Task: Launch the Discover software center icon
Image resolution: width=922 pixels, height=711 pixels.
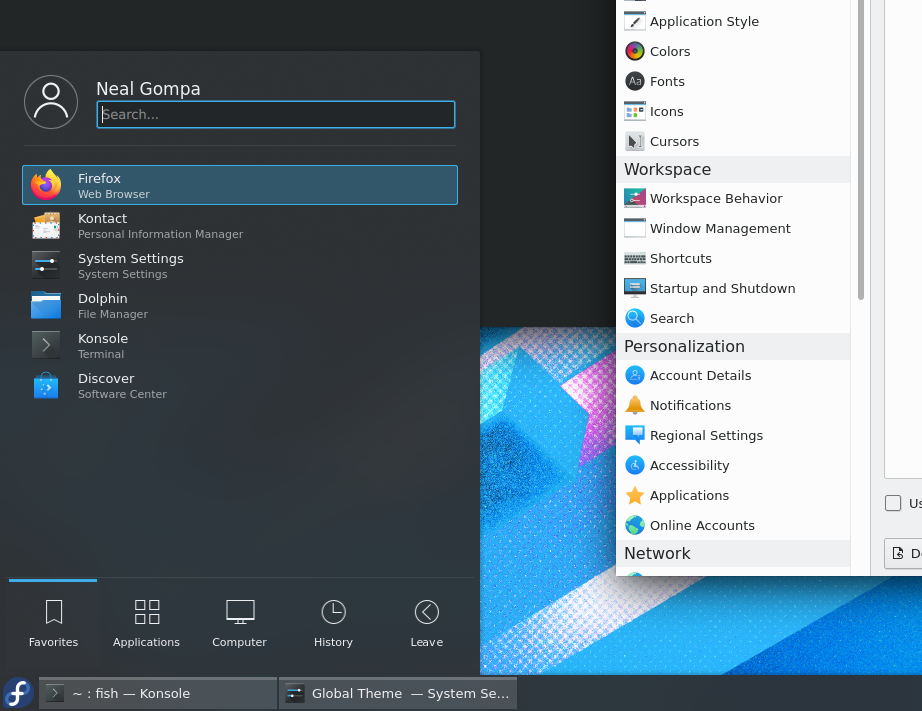Action: pos(46,386)
